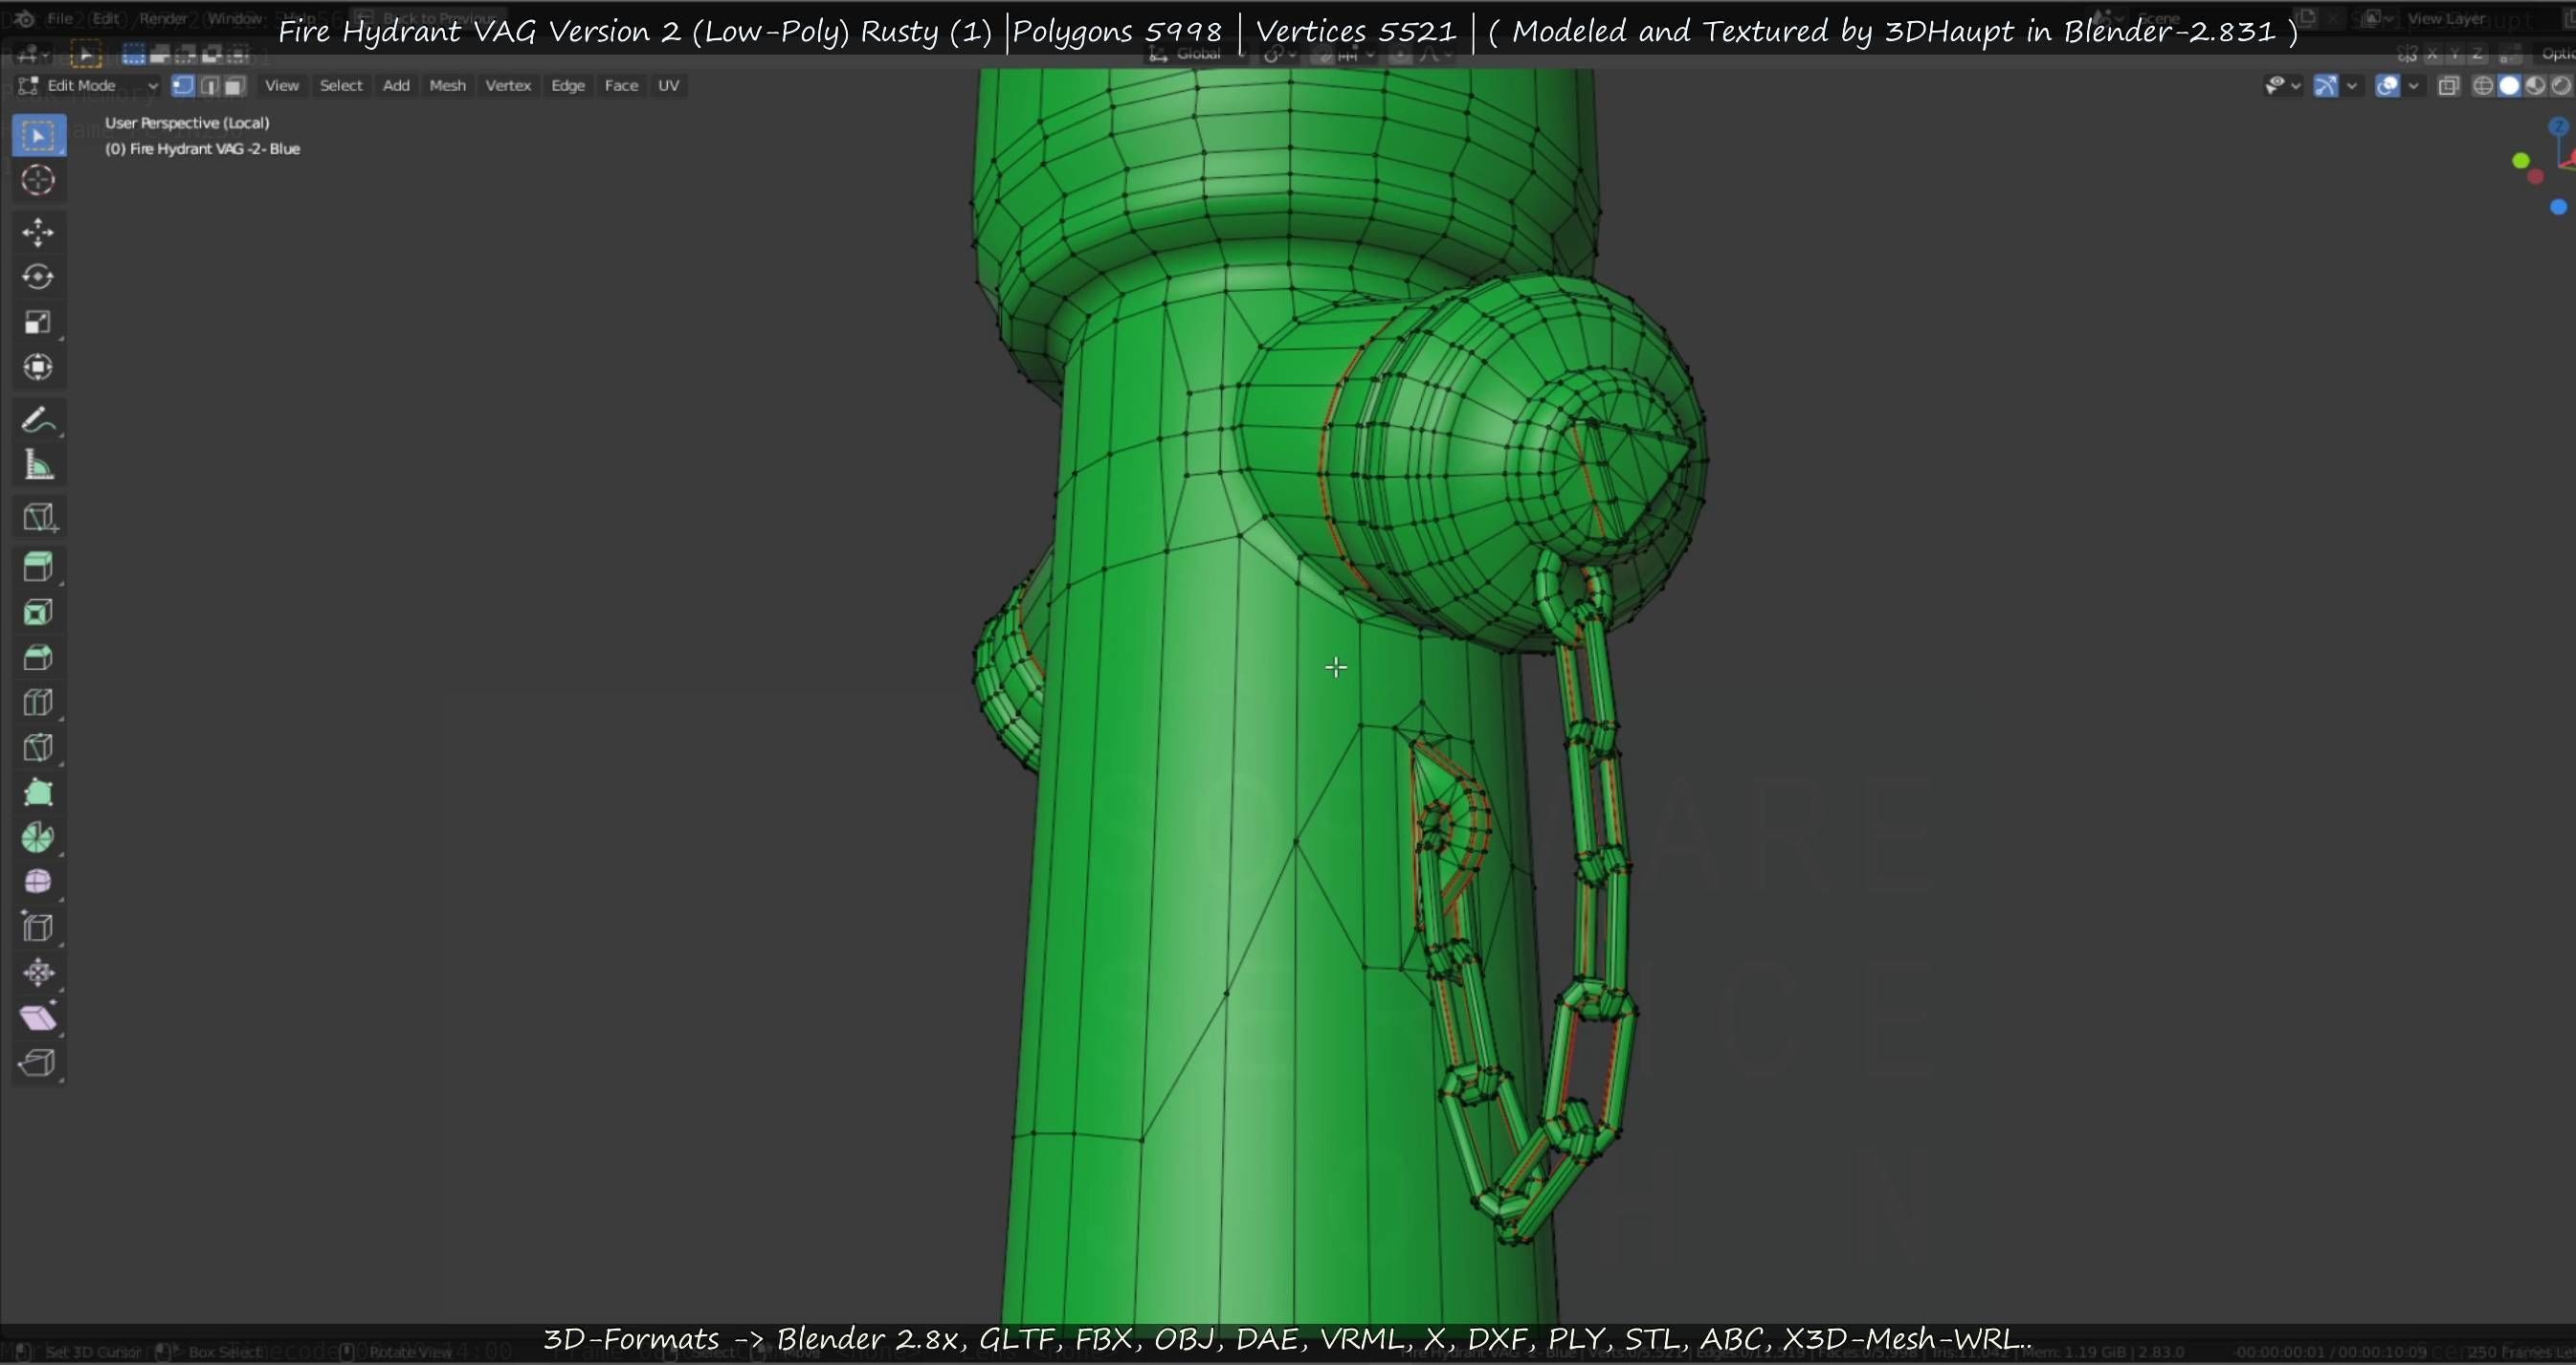The height and width of the screenshot is (1365, 2576).
Task: Select the Measure ruler tool
Action: tap(39, 464)
